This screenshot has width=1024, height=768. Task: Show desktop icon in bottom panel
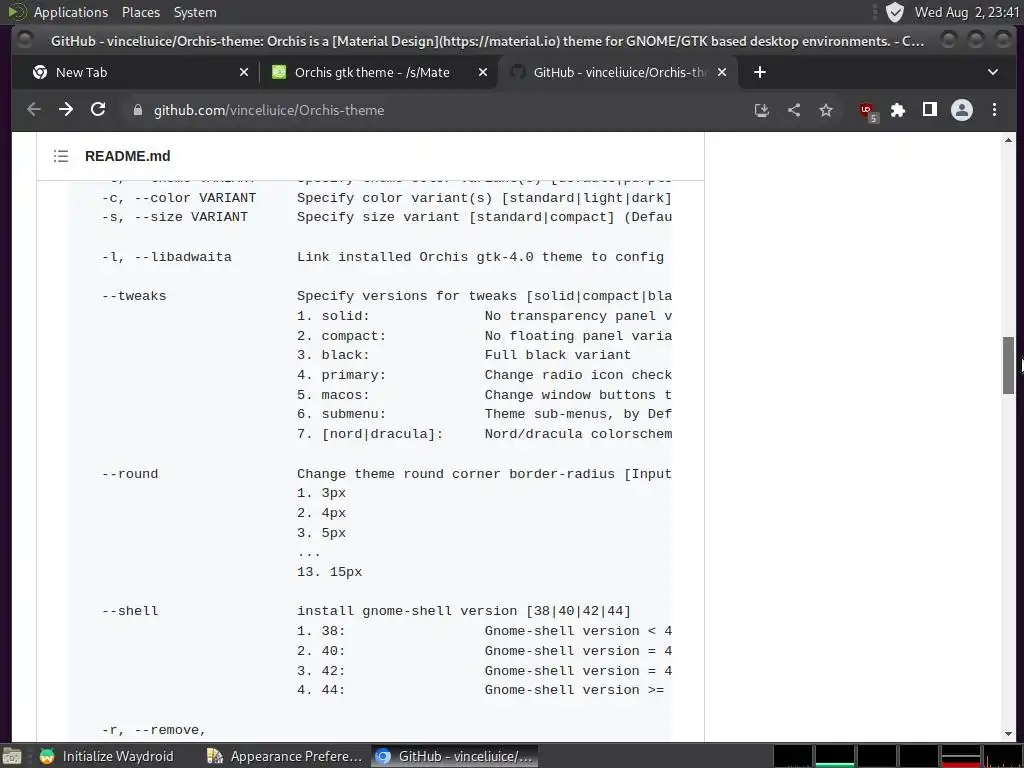click(x=12, y=756)
